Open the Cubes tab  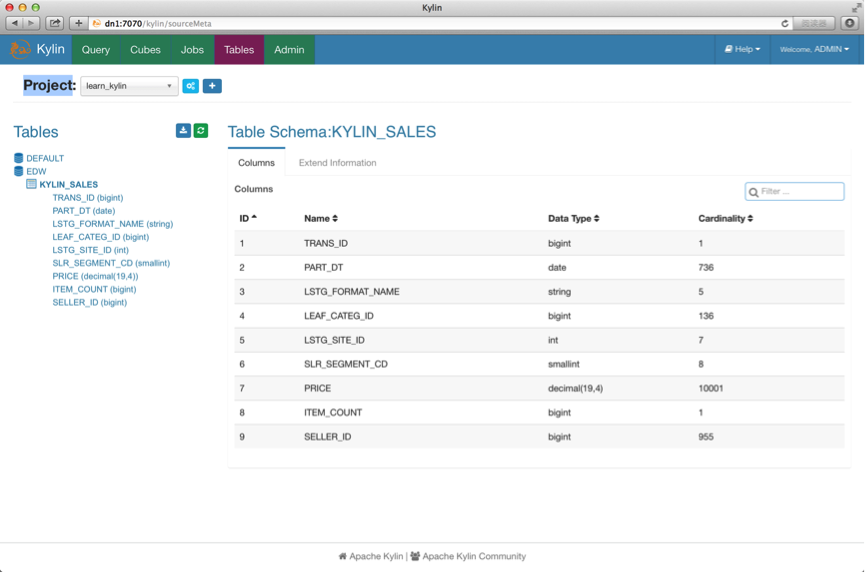[145, 50]
